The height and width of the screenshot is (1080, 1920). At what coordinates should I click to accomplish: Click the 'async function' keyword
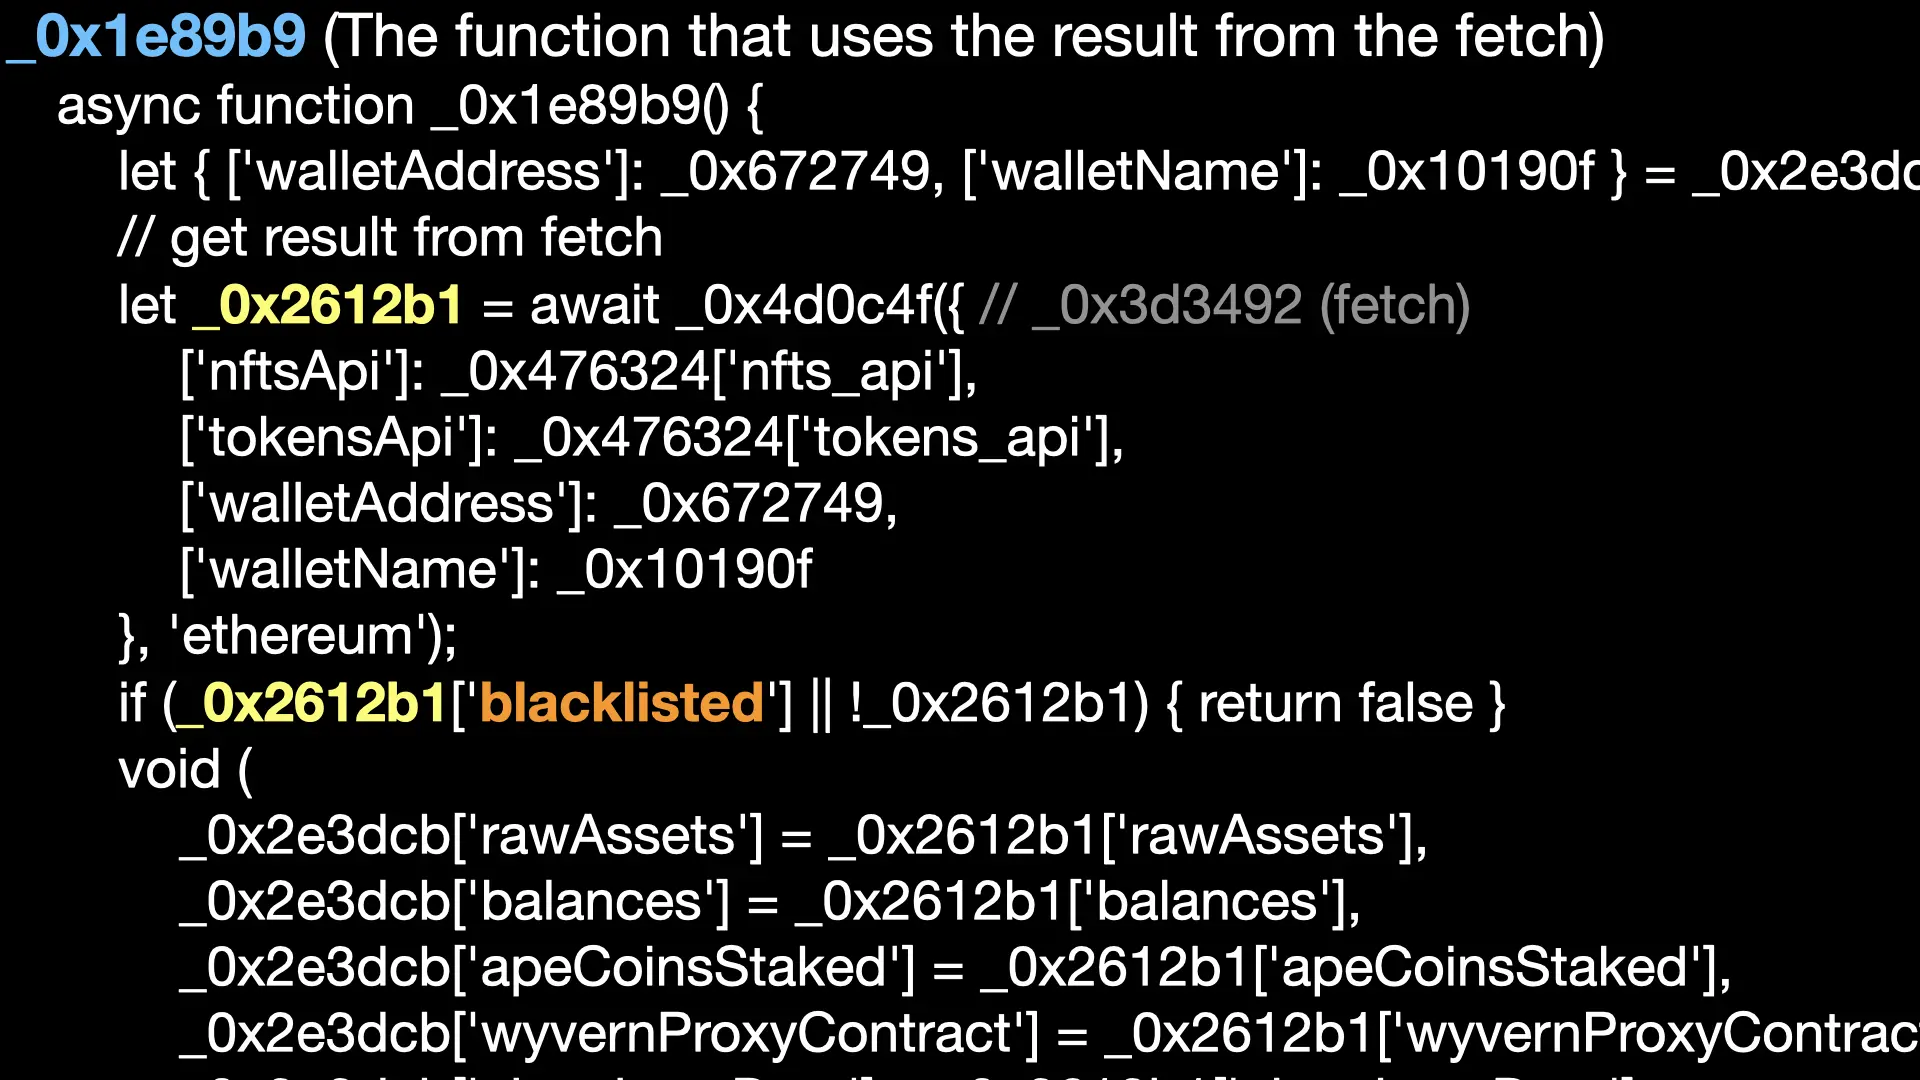(235, 106)
